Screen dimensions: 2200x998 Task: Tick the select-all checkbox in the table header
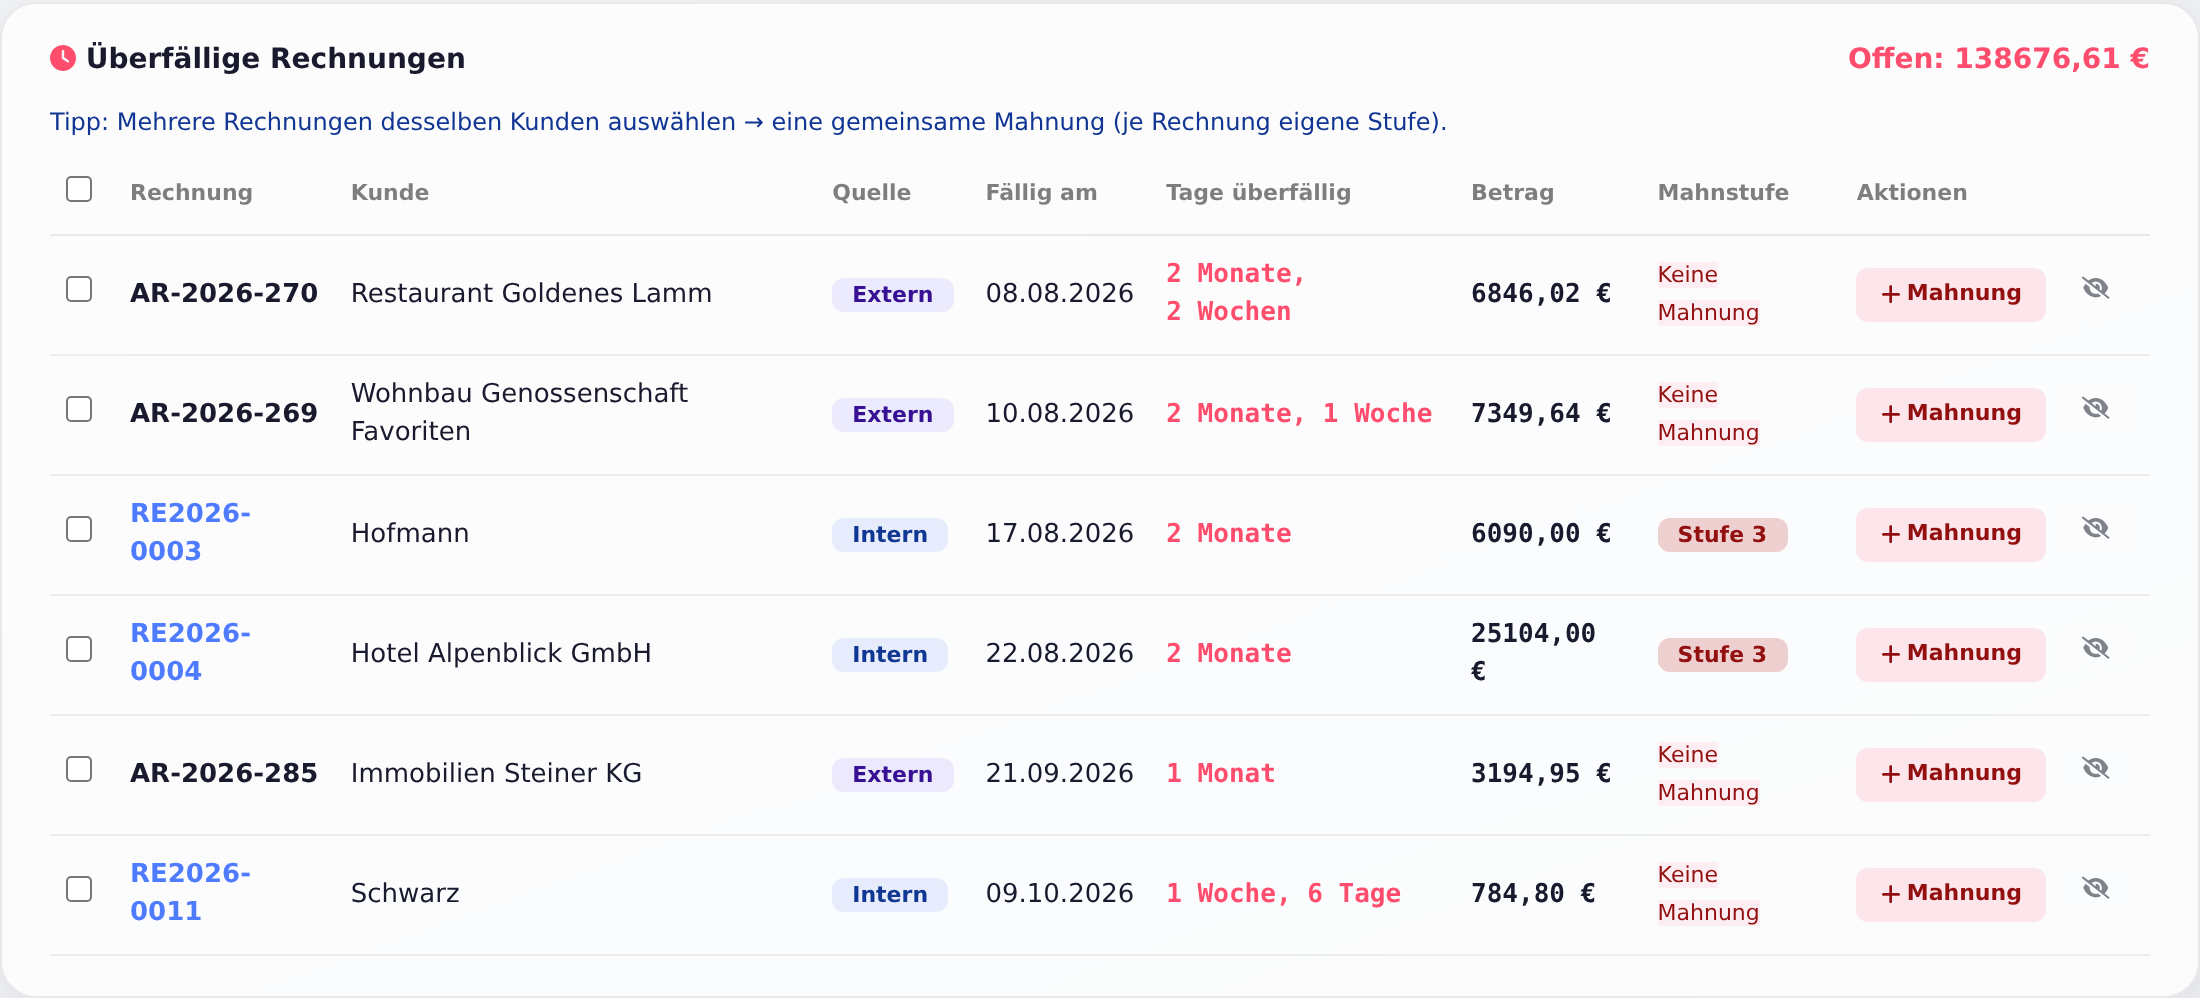(79, 189)
